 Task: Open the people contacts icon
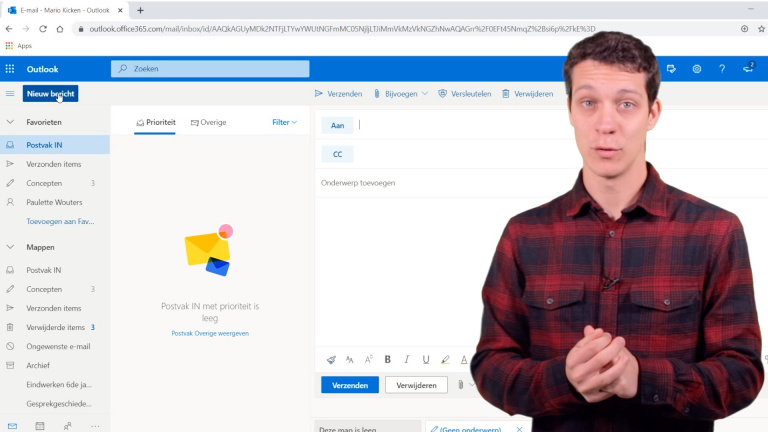pyautogui.click(x=67, y=425)
